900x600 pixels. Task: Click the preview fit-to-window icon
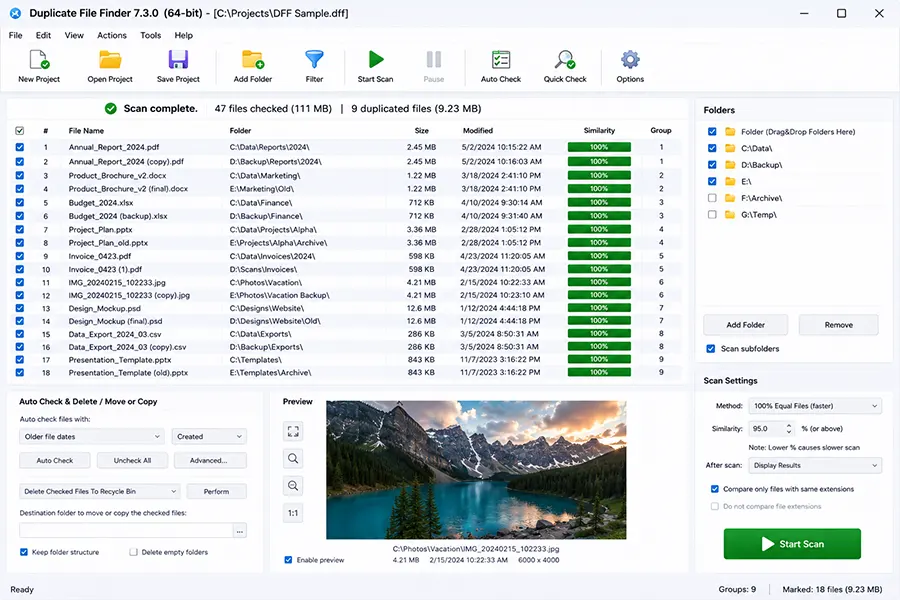point(293,431)
